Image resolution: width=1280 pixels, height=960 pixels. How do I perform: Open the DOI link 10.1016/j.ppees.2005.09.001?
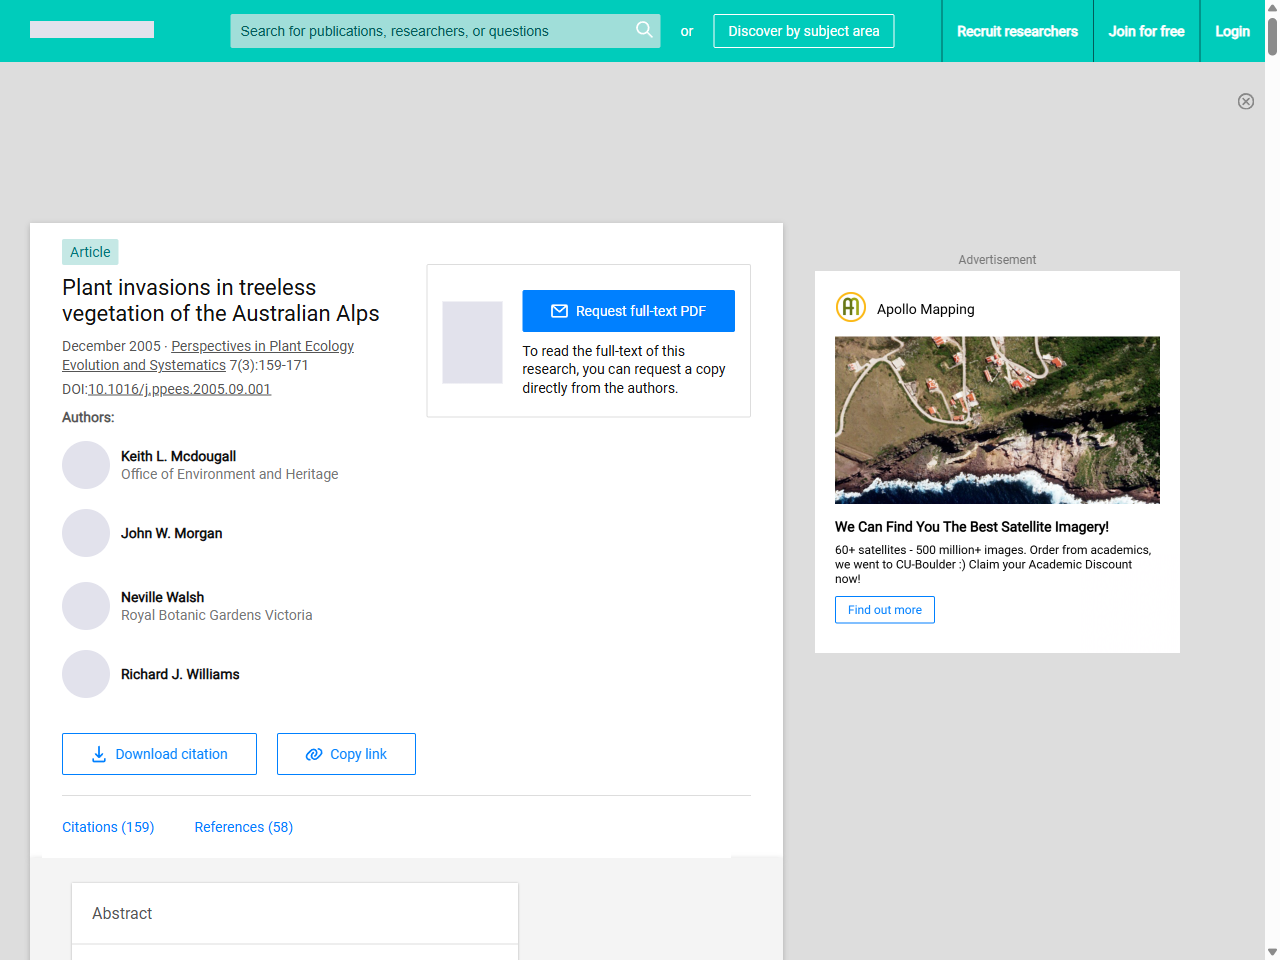click(x=180, y=389)
